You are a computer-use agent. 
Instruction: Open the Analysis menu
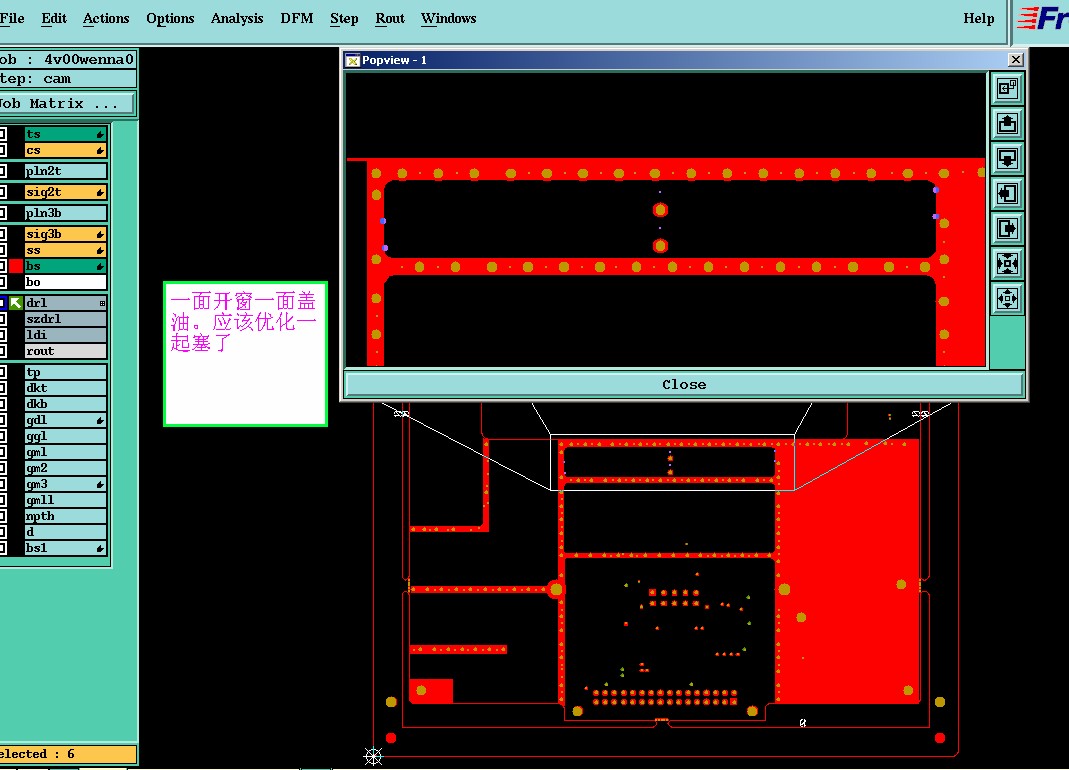237,18
